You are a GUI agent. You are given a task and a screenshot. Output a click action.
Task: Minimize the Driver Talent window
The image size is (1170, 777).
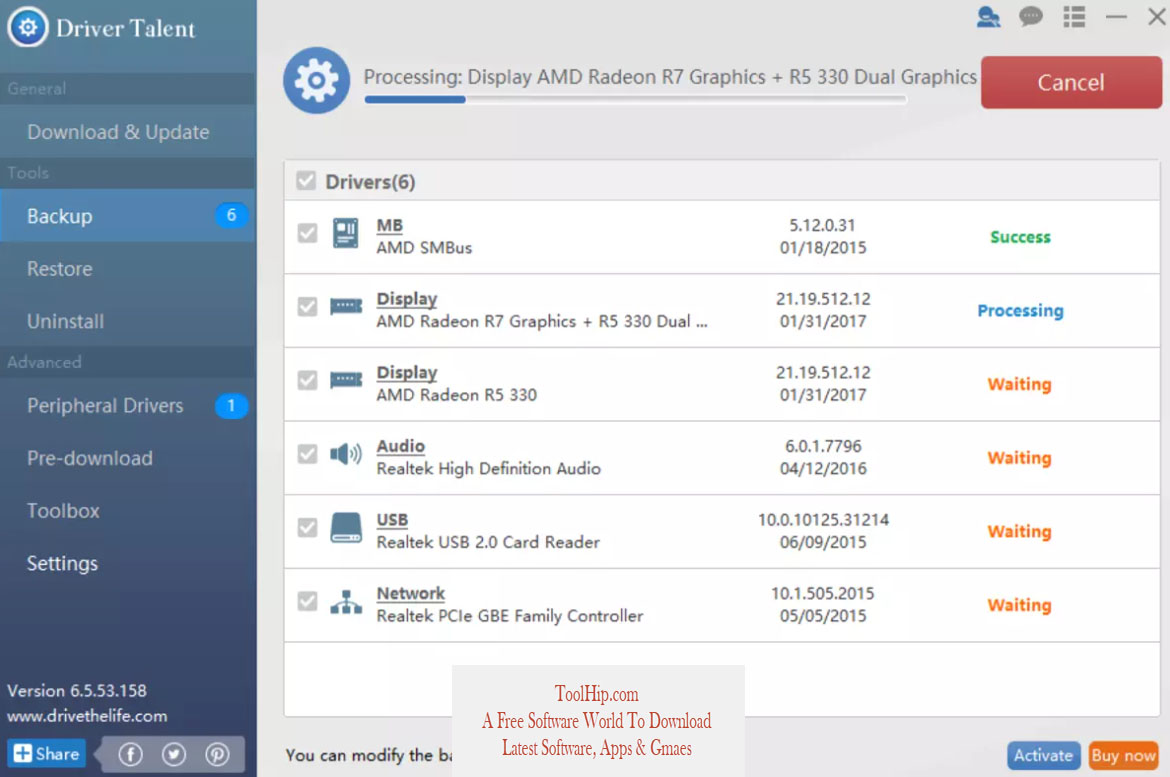tap(1116, 16)
